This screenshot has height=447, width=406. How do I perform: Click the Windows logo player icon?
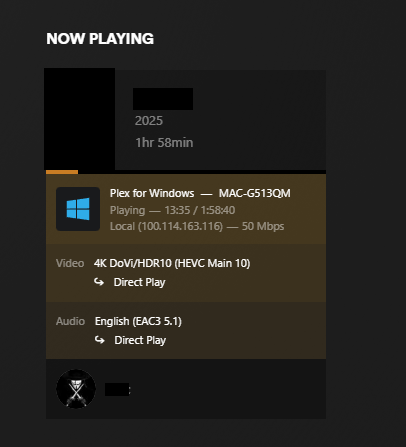(78, 209)
